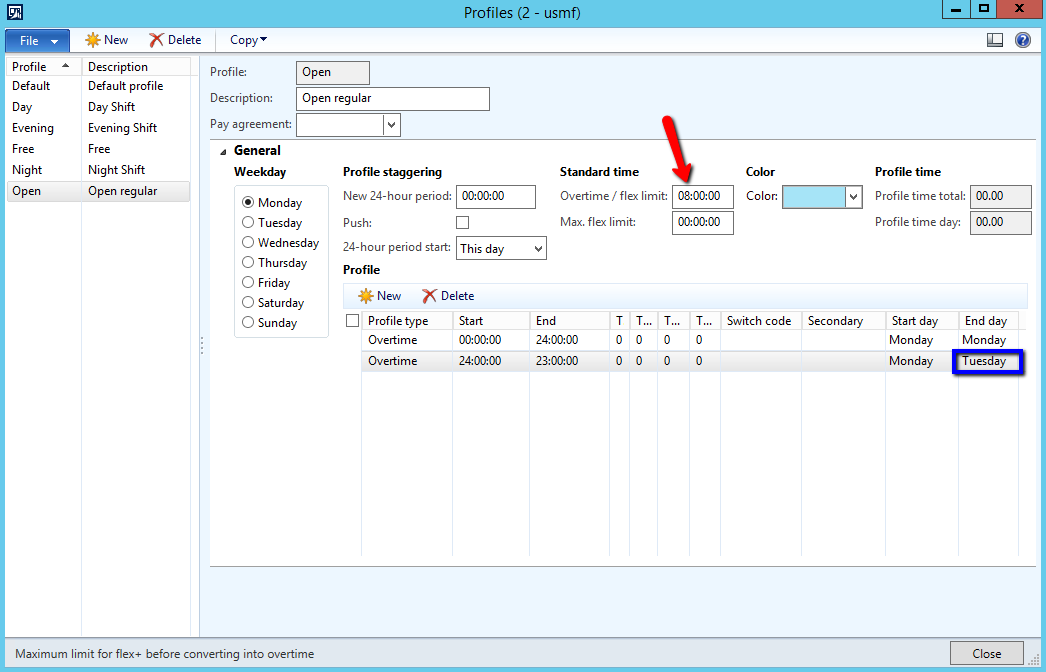This screenshot has width=1046, height=672.
Task: Click the application icon in title bar
Action: [x=15, y=12]
